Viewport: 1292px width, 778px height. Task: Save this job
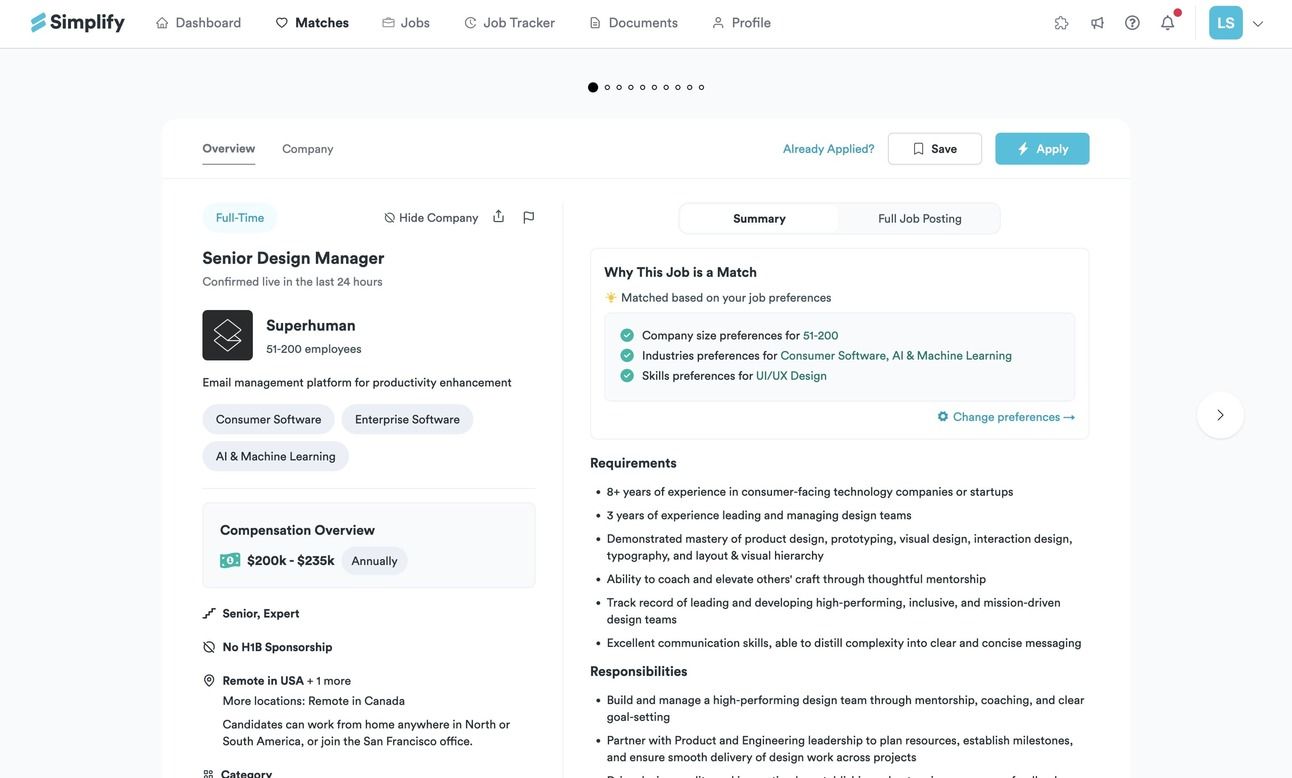pos(935,149)
